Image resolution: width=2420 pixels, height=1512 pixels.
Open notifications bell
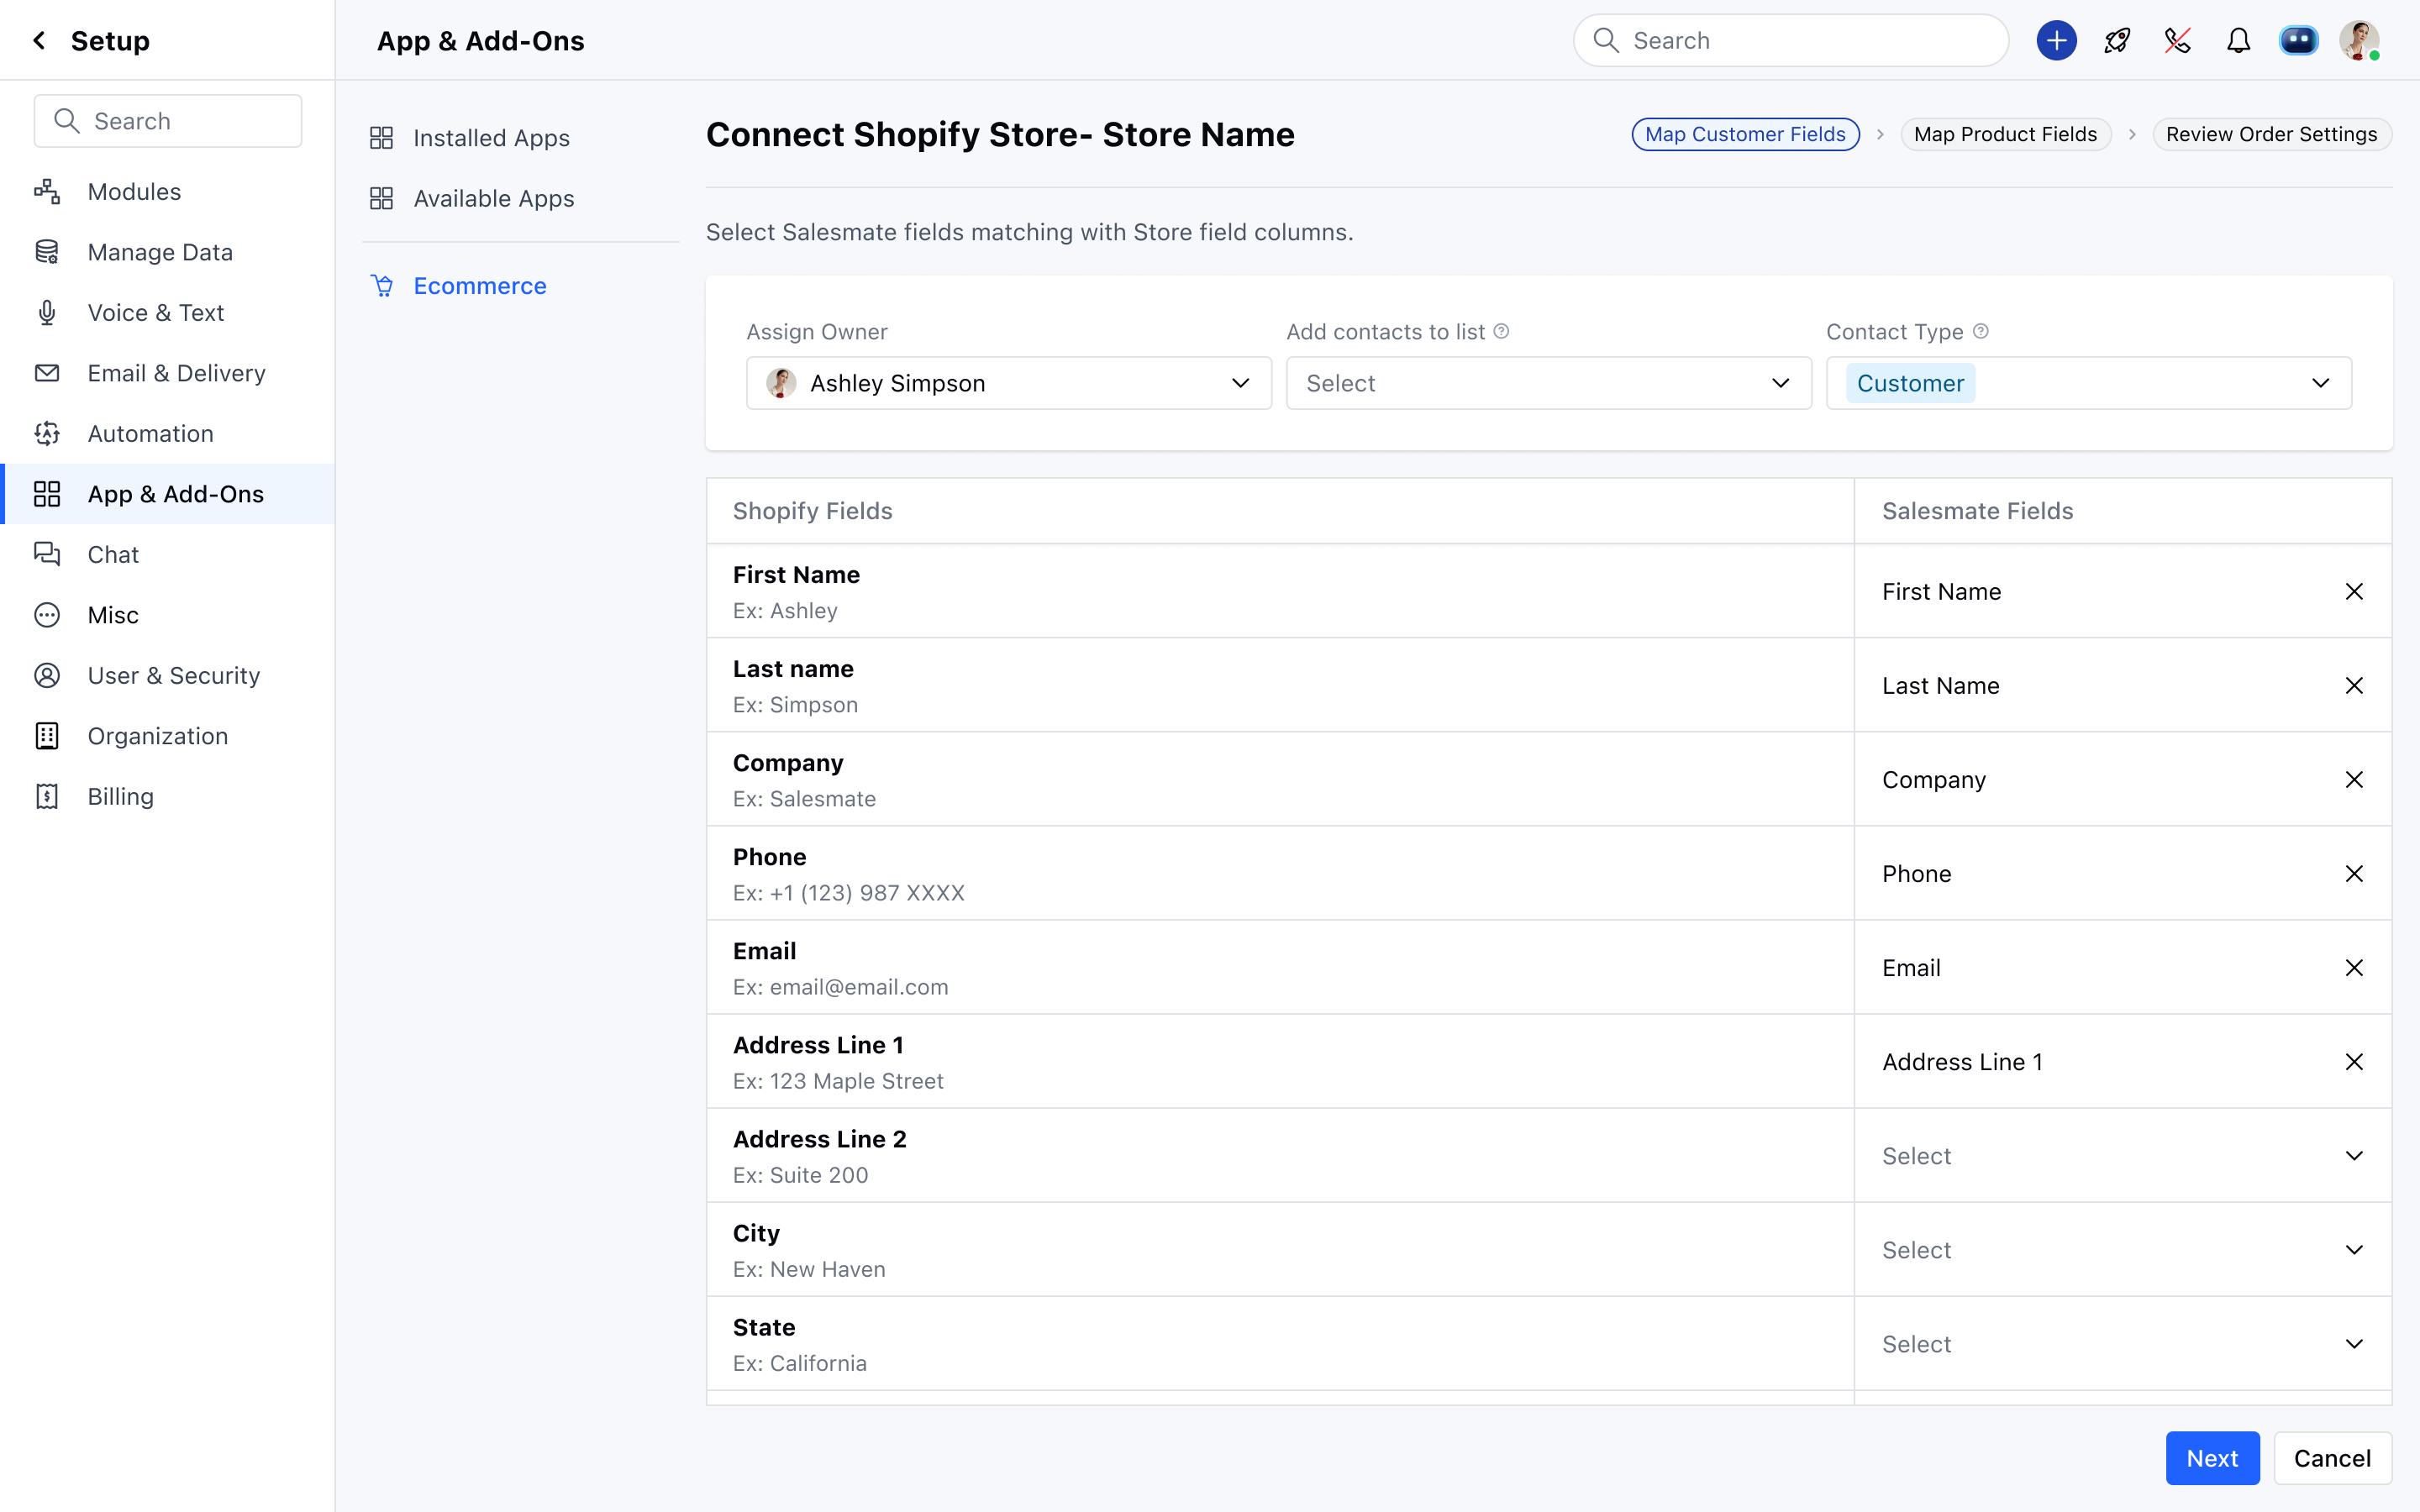(x=2238, y=40)
